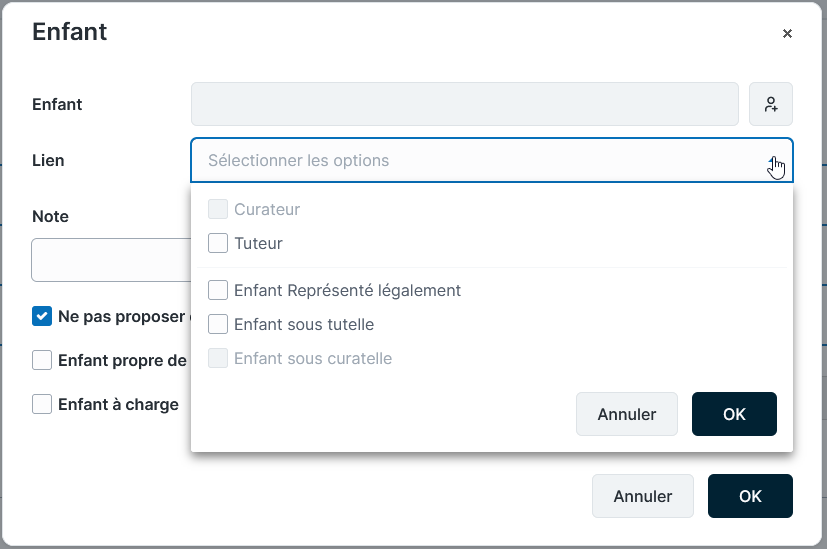Confirm the options dropdown with OK
The image size is (827, 549).
point(734,414)
